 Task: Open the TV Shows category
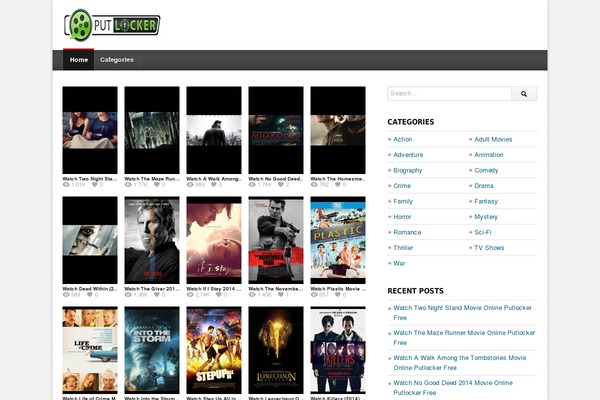click(x=489, y=248)
